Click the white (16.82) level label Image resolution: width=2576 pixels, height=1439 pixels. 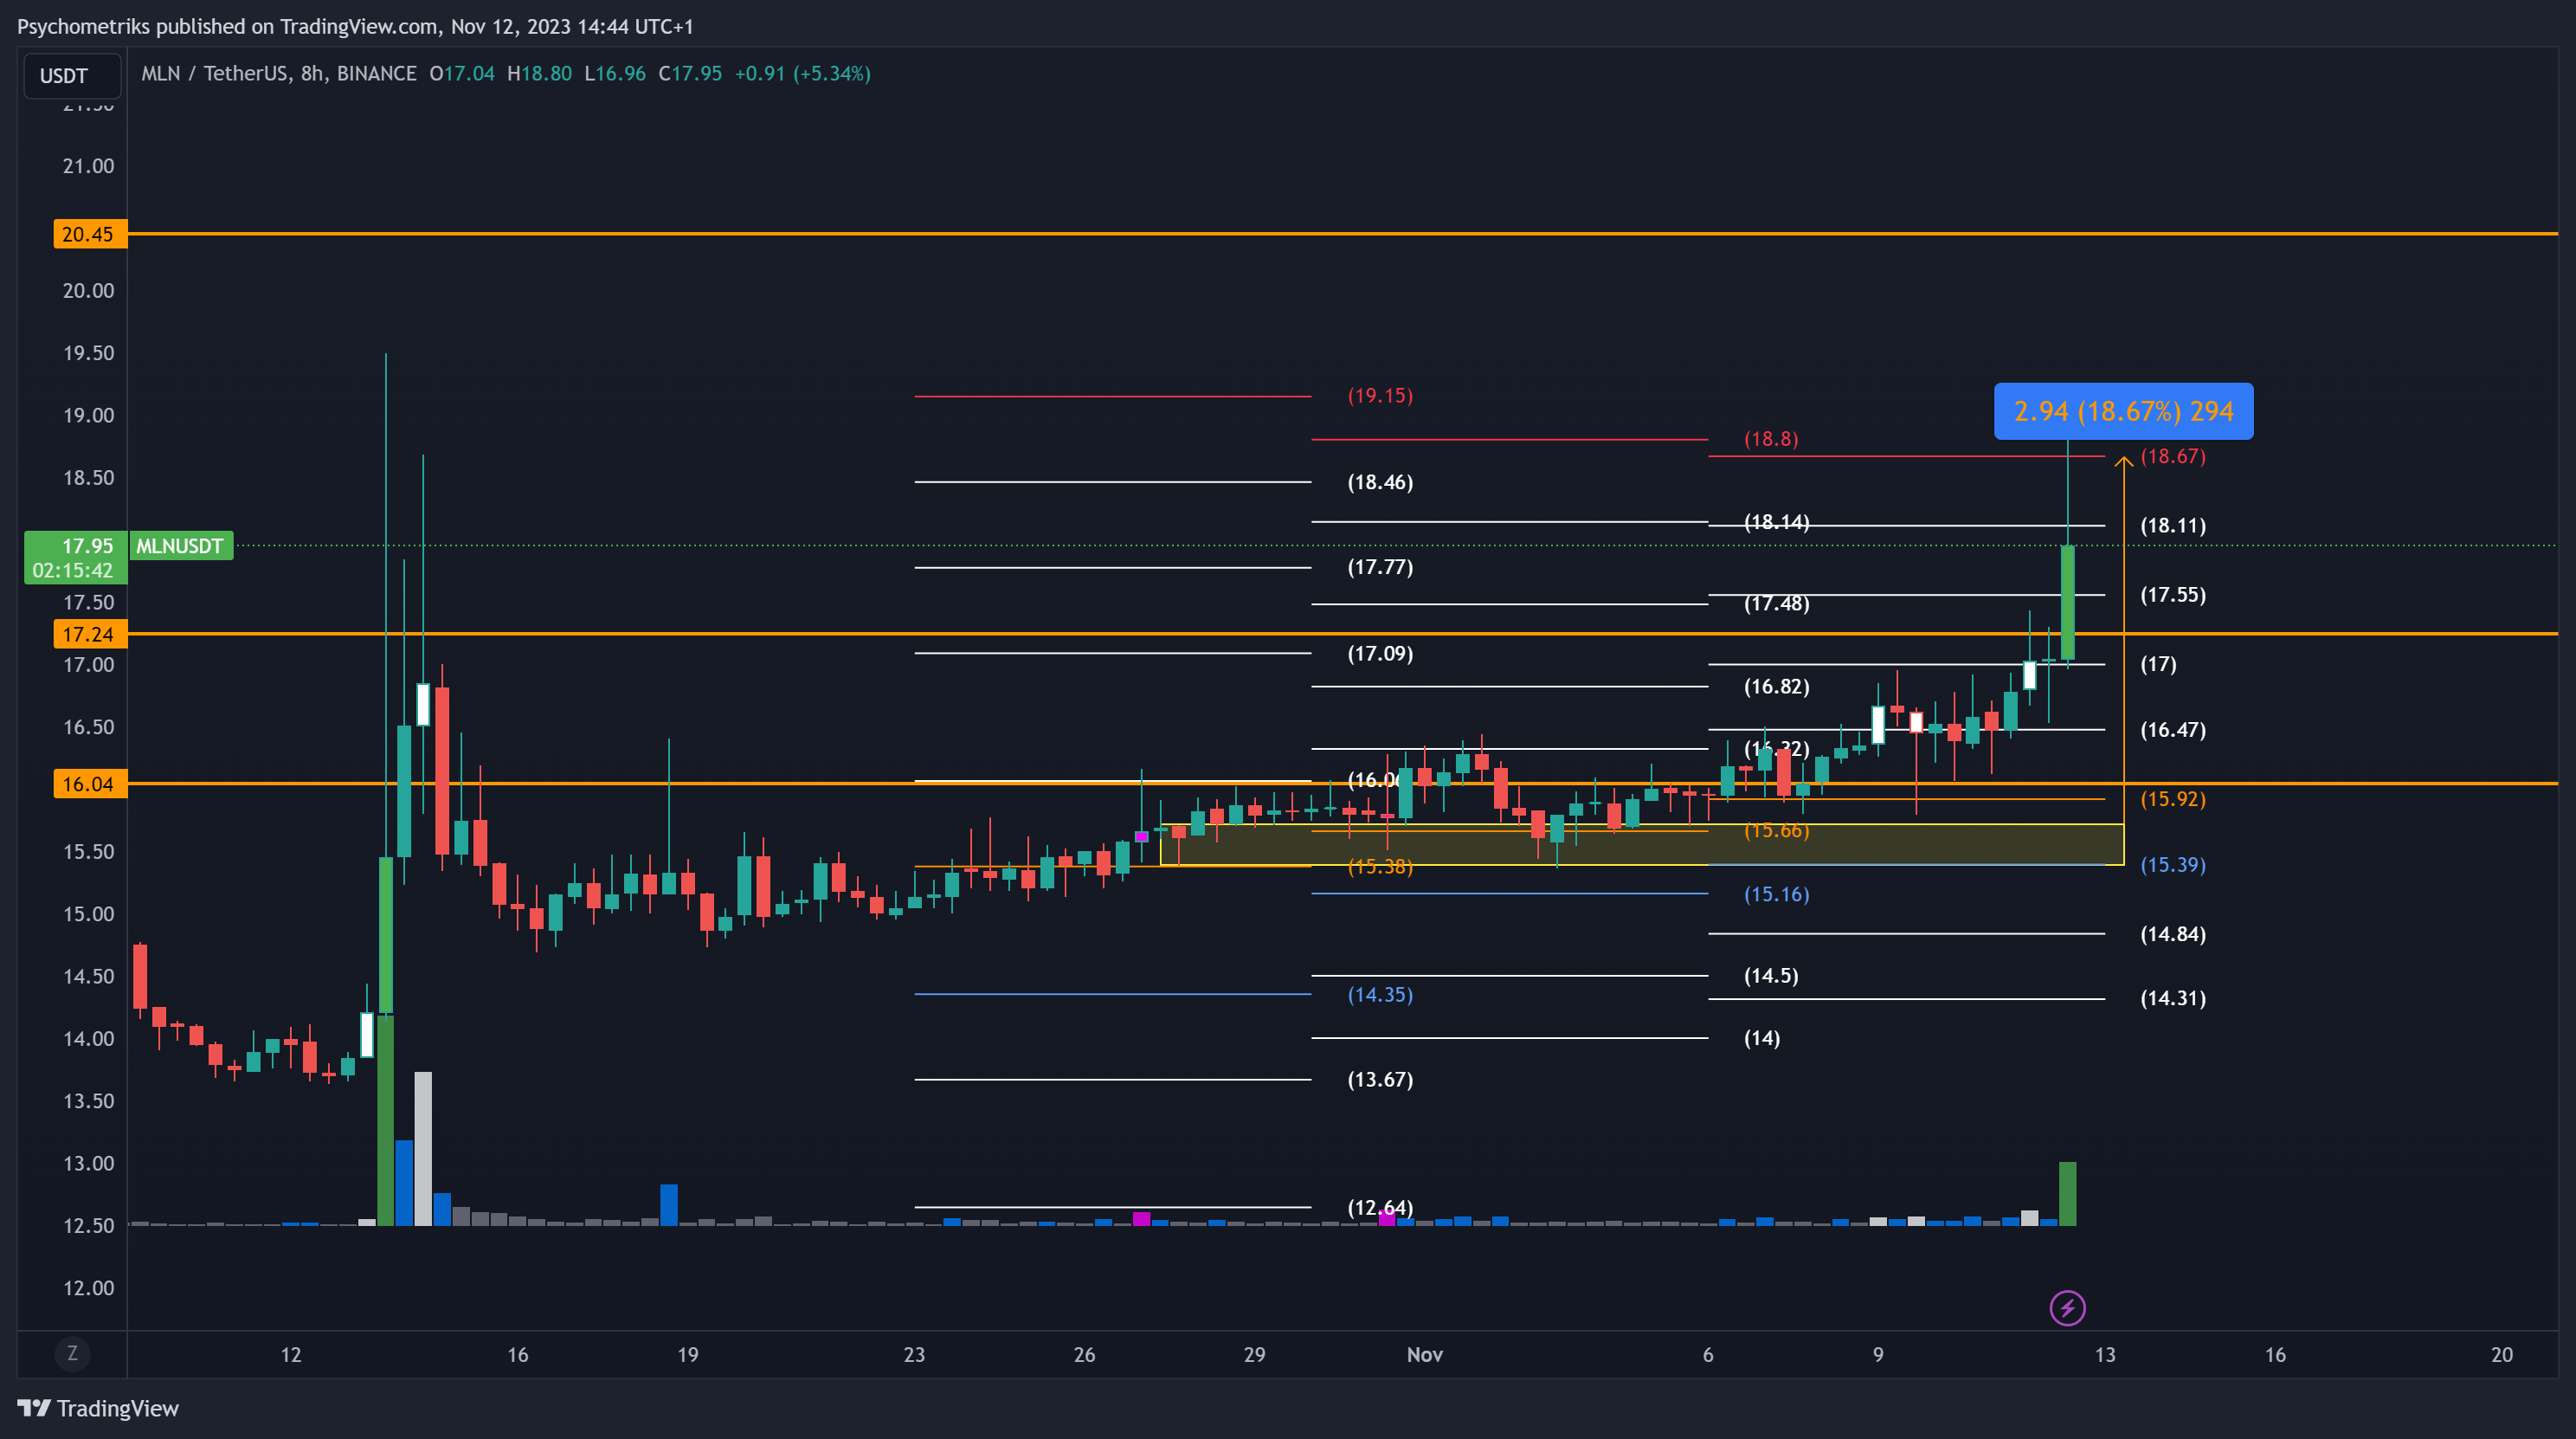1777,686
